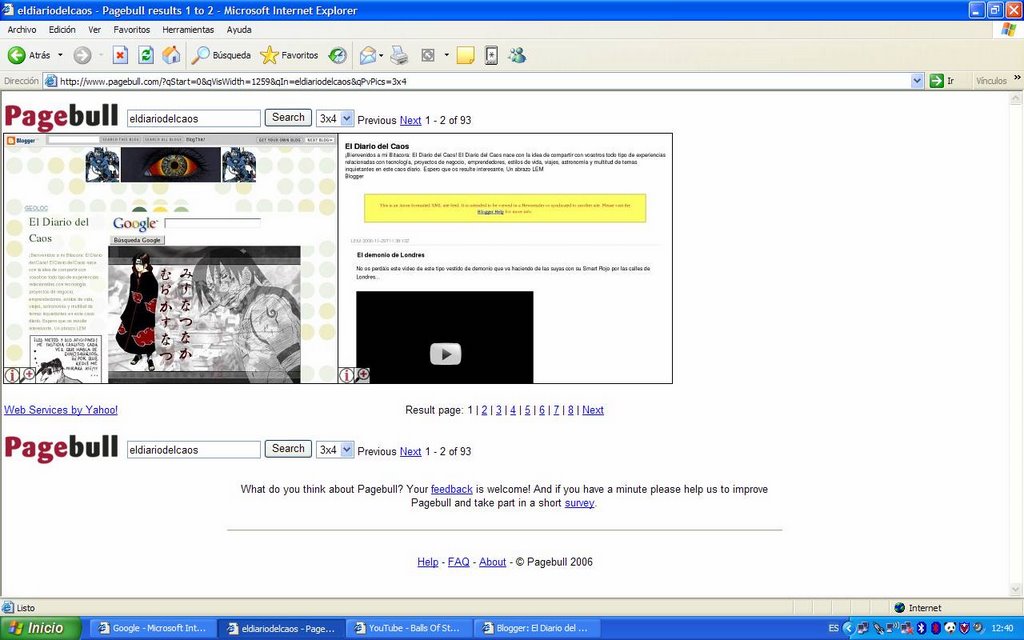Click the address bar URL field
The height and width of the screenshot is (640, 1024).
(x=483, y=81)
